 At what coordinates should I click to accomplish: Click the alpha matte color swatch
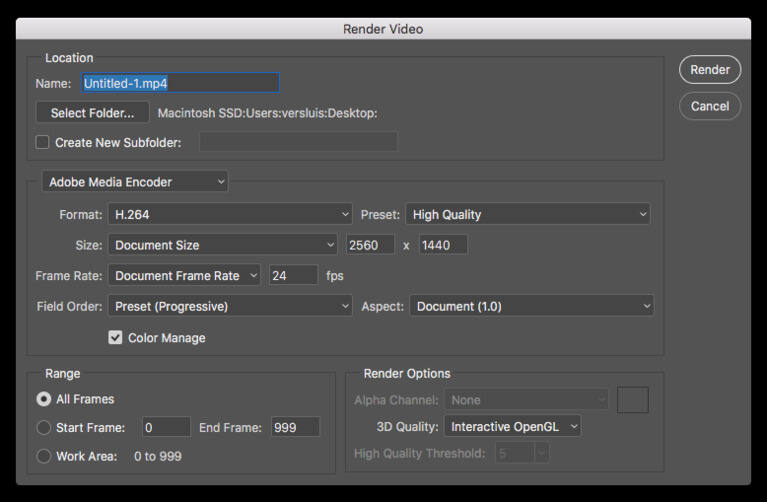pyautogui.click(x=633, y=400)
